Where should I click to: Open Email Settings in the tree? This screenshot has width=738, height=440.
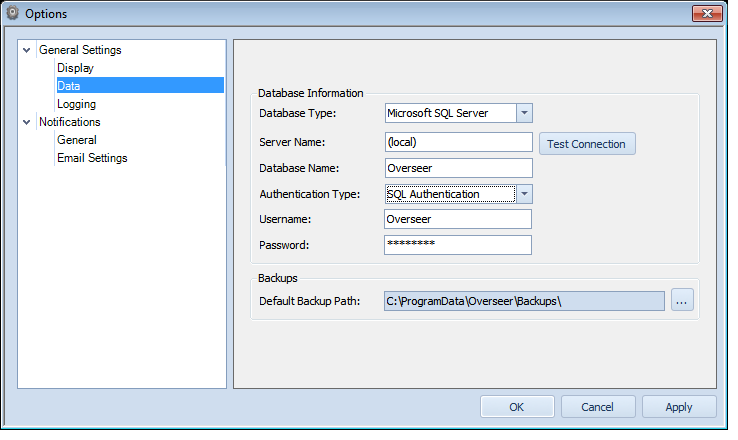tap(92, 158)
